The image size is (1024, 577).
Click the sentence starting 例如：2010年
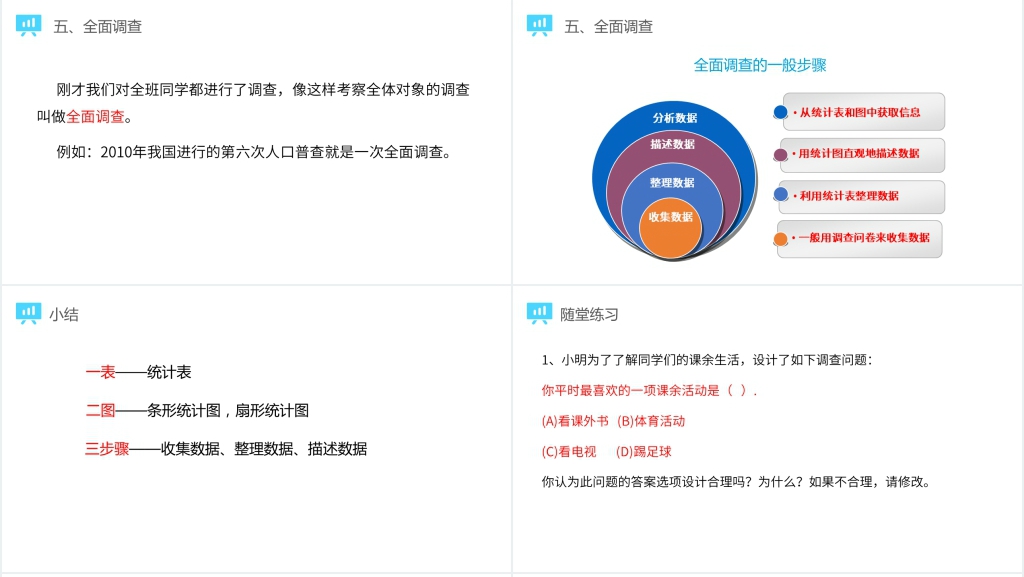pos(254,152)
